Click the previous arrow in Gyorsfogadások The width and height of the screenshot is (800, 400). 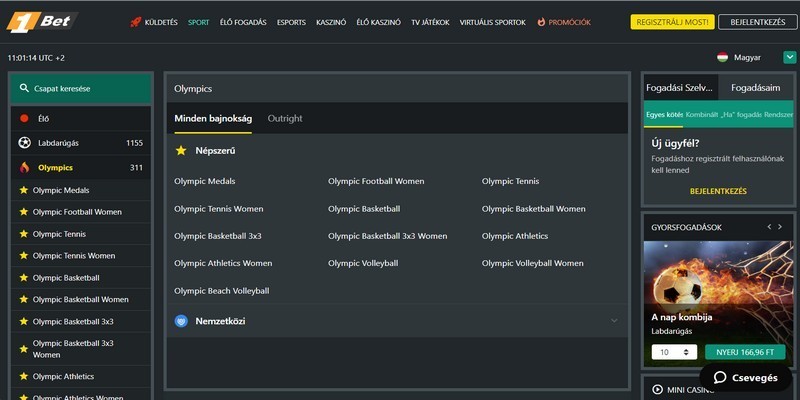[769, 227]
